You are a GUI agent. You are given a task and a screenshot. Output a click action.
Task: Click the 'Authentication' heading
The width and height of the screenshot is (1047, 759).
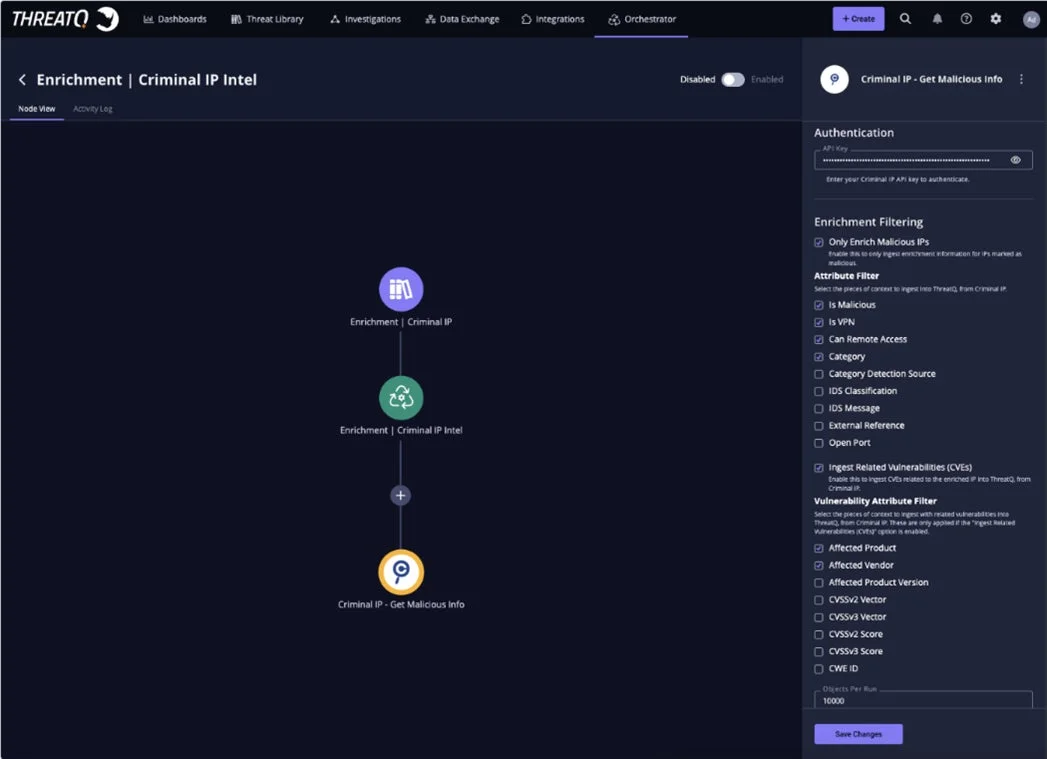click(853, 133)
